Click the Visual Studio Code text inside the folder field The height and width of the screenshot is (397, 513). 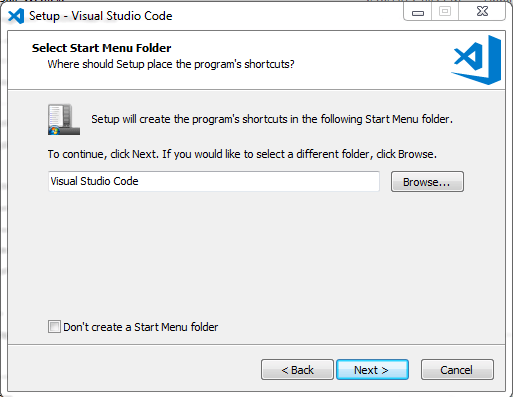[x=94, y=181]
